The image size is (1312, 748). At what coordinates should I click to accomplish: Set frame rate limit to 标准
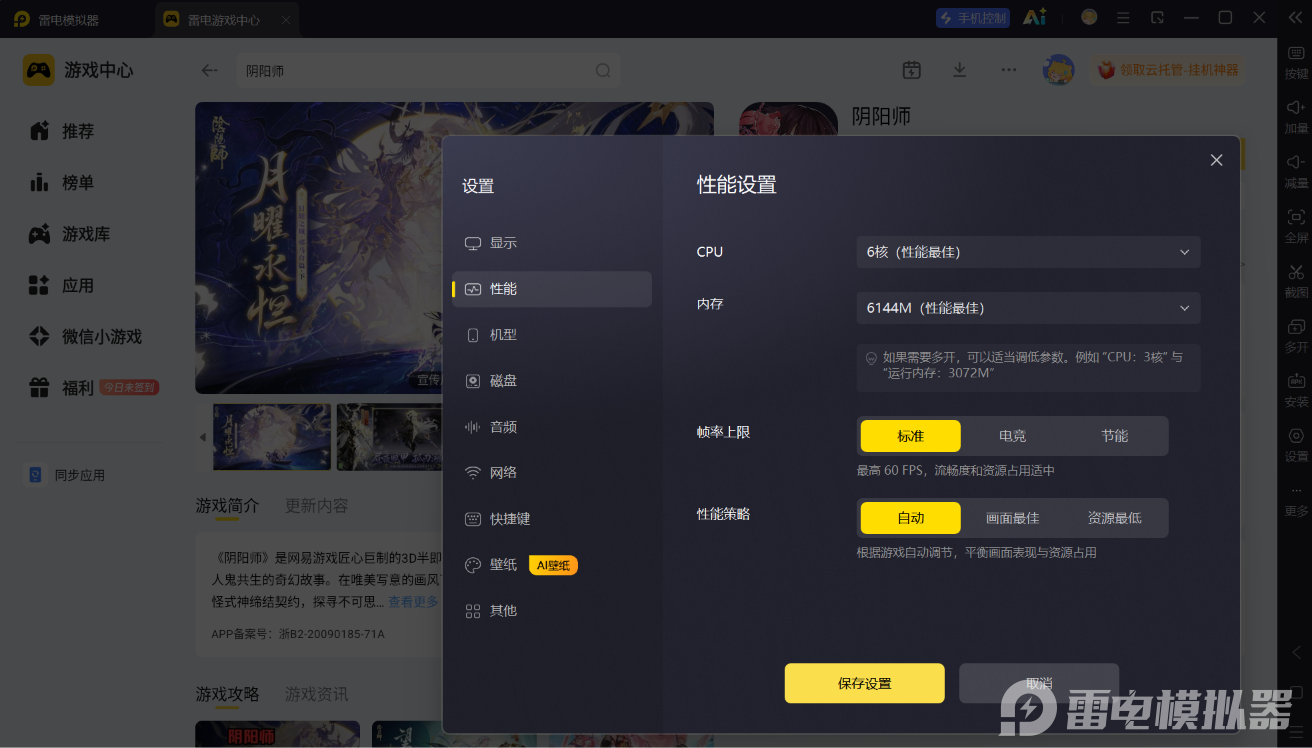pos(910,436)
